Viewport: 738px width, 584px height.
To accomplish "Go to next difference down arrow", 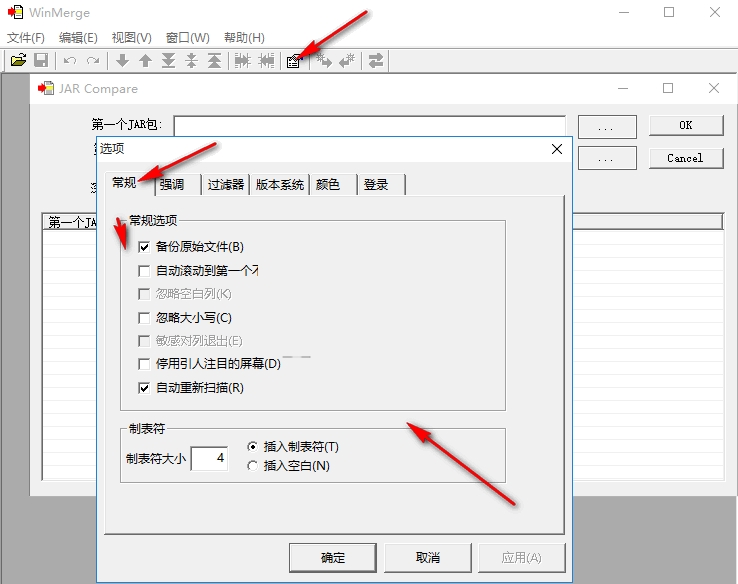I will tap(122, 61).
